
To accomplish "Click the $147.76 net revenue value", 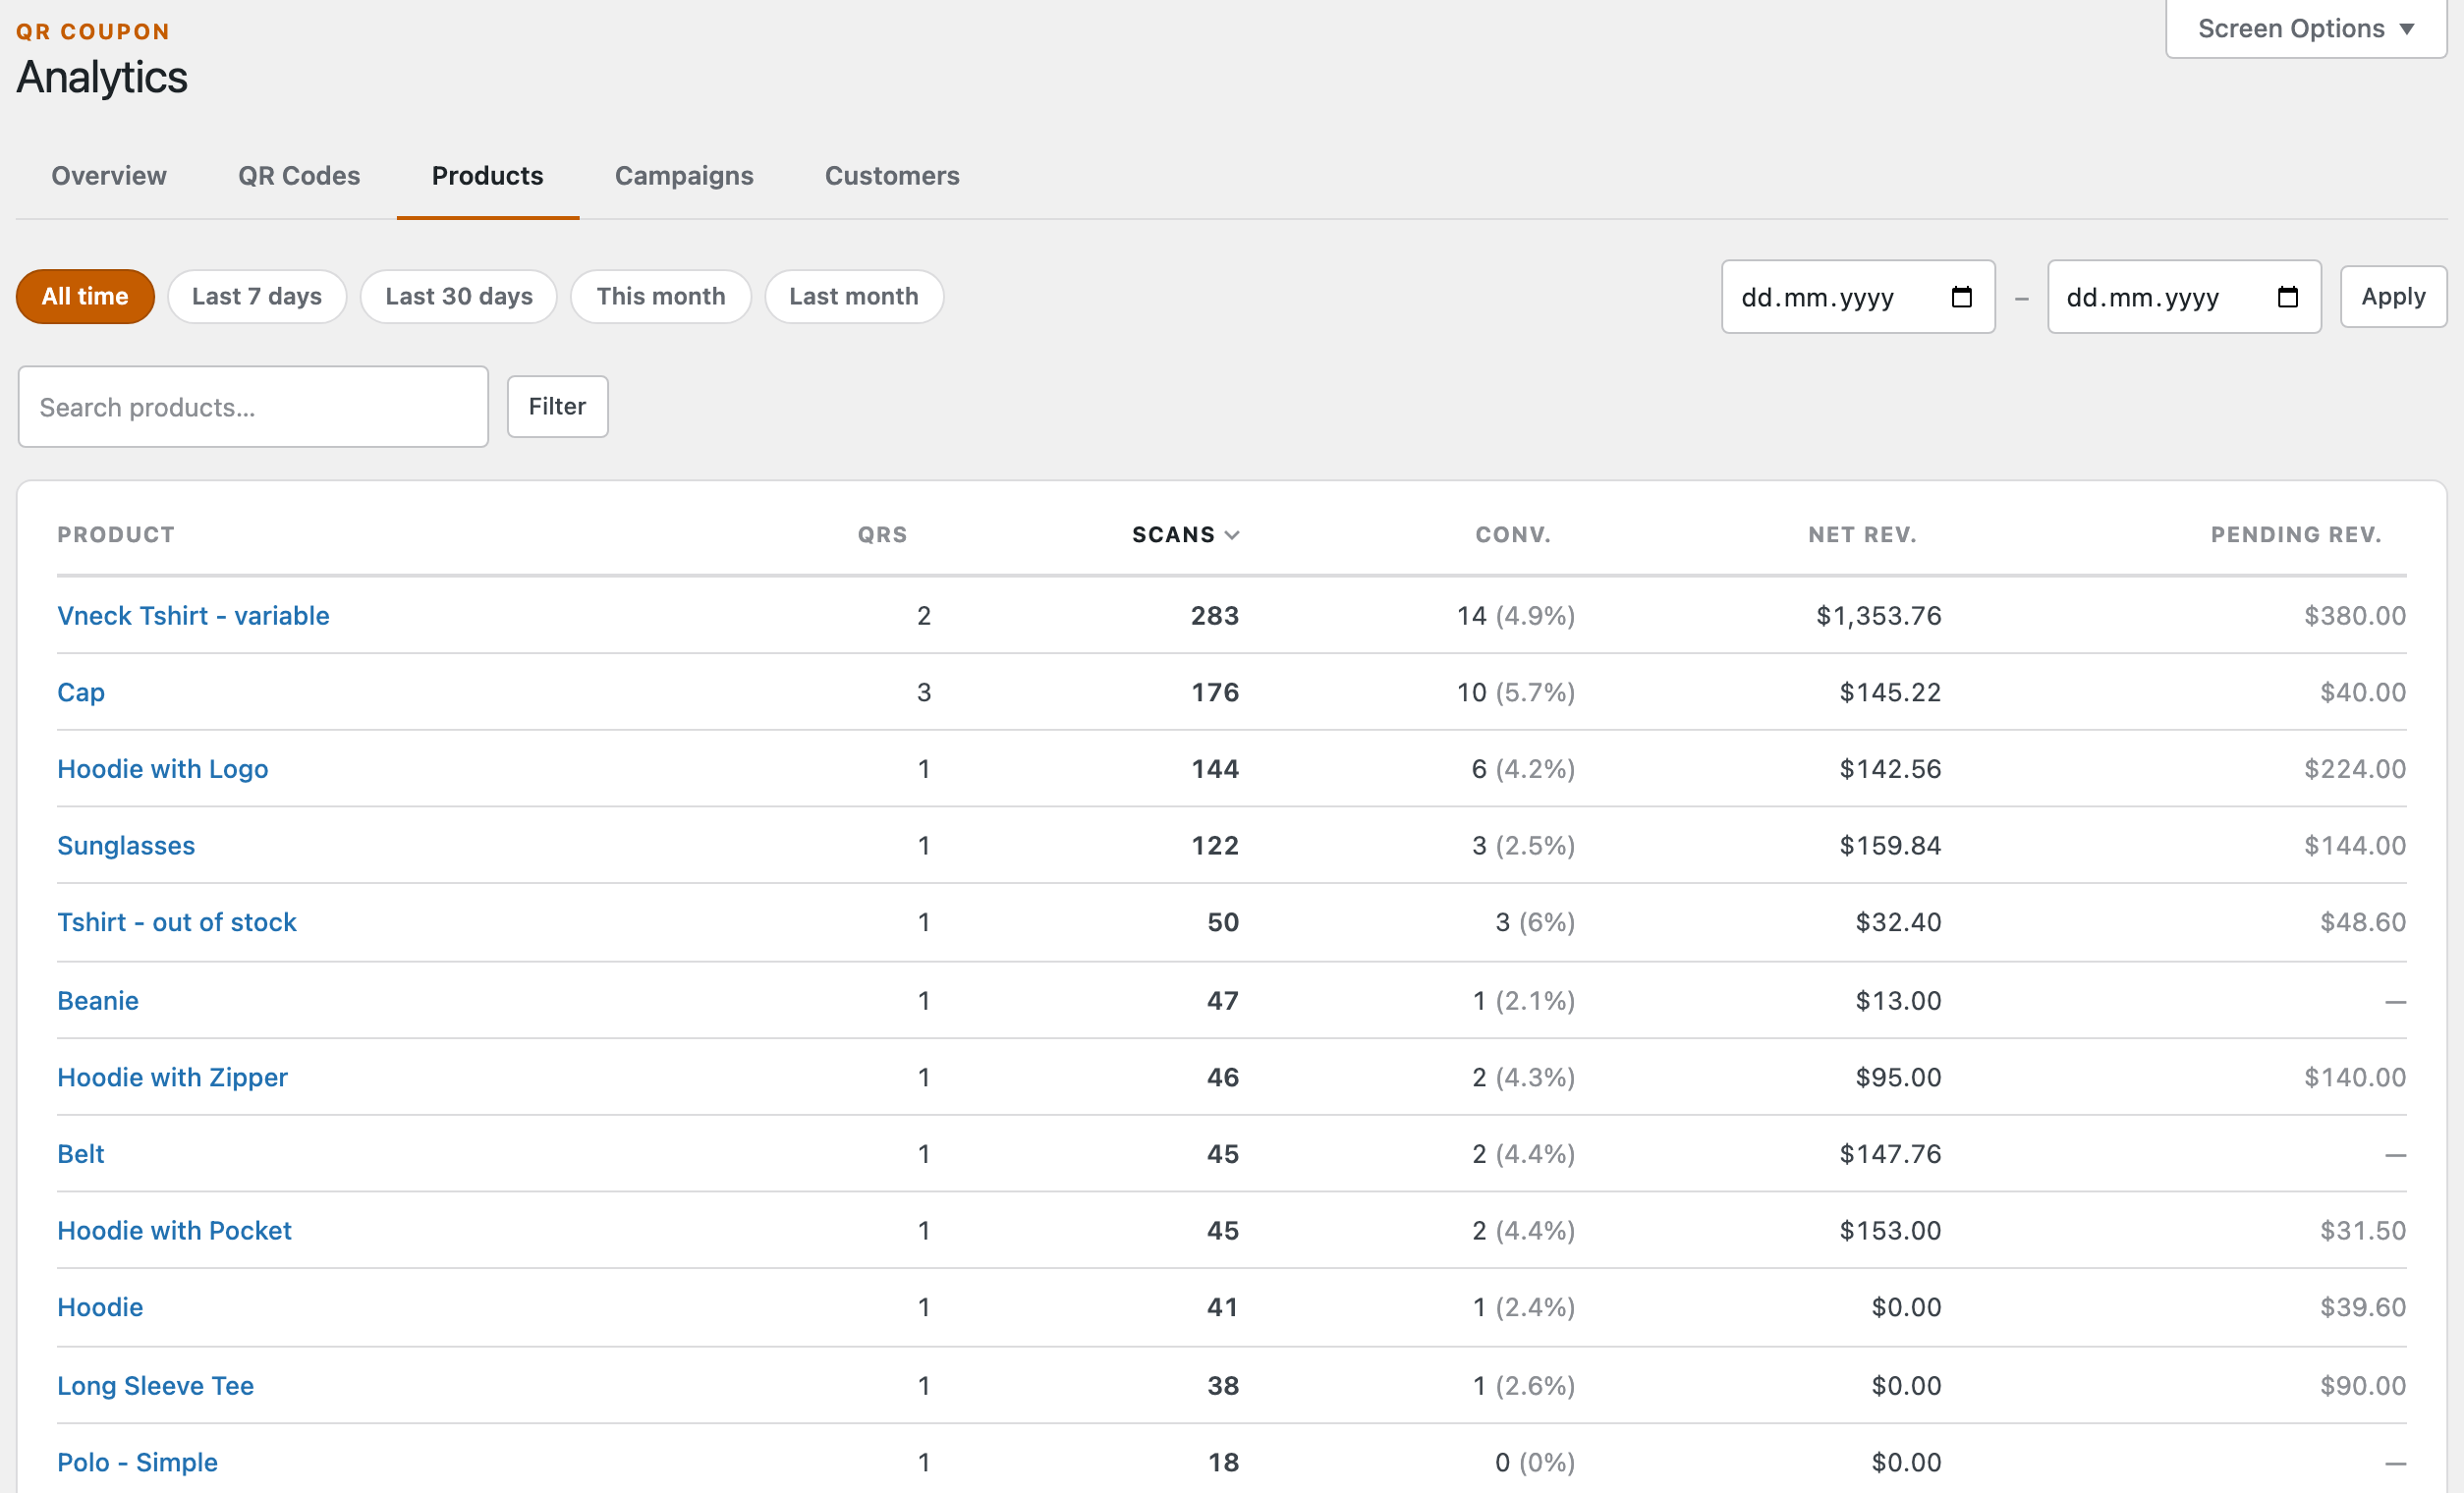I will pos(1890,1155).
